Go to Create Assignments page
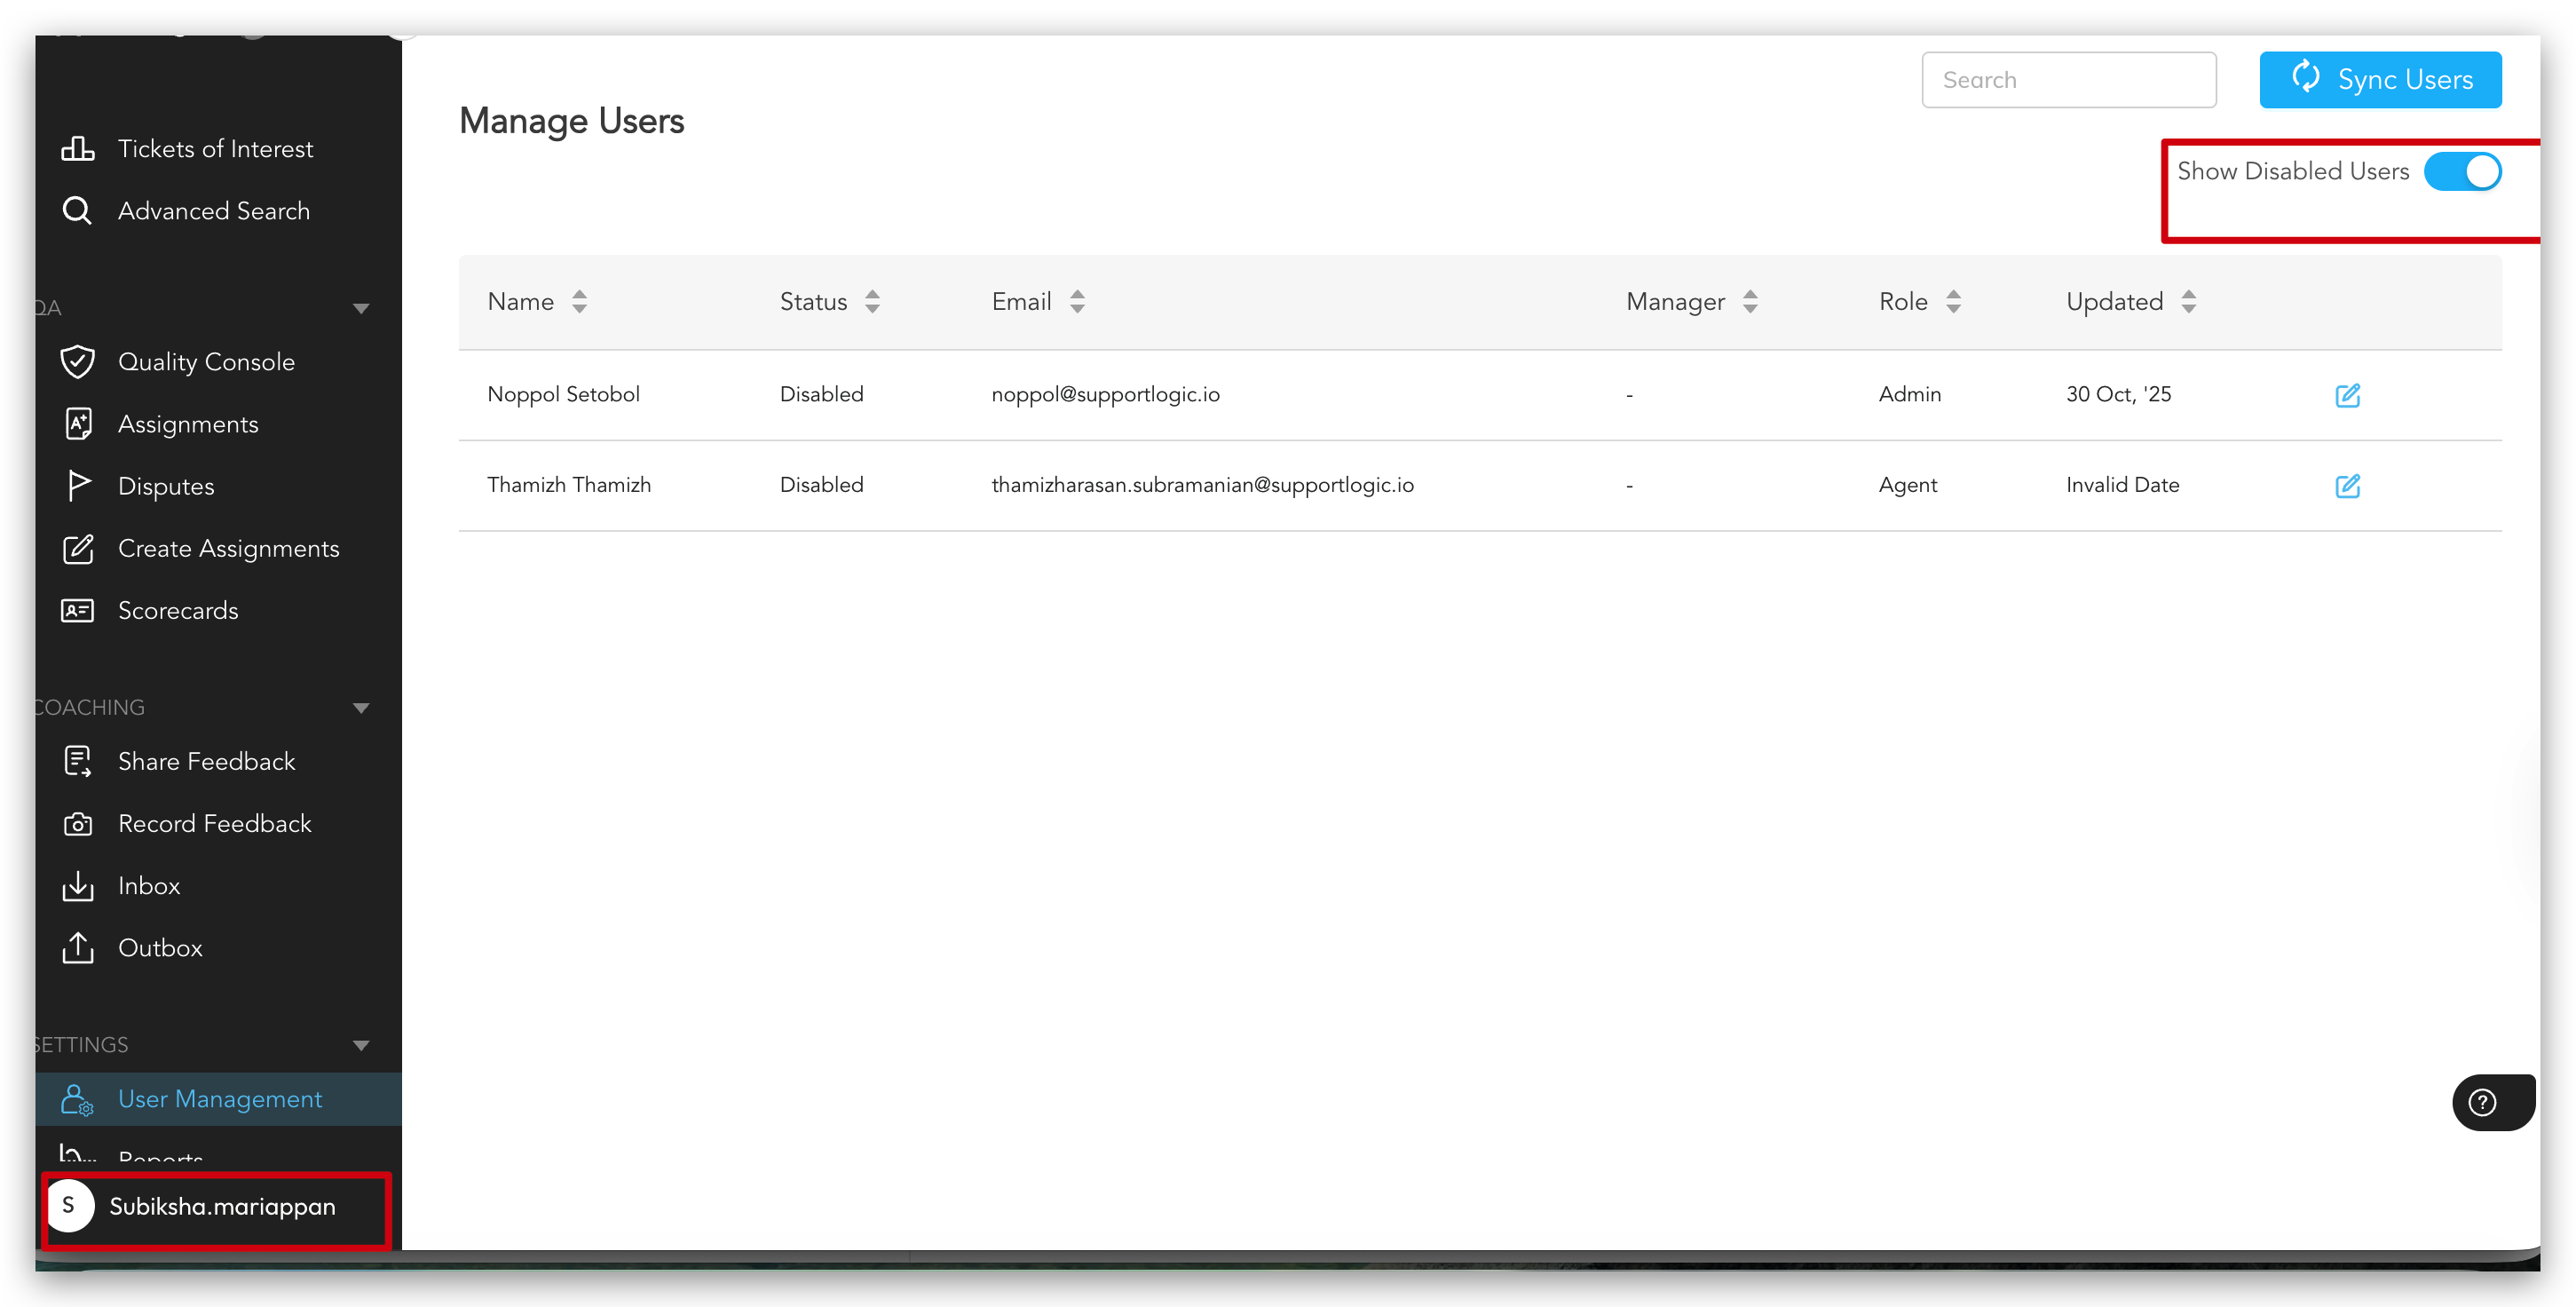 228,549
